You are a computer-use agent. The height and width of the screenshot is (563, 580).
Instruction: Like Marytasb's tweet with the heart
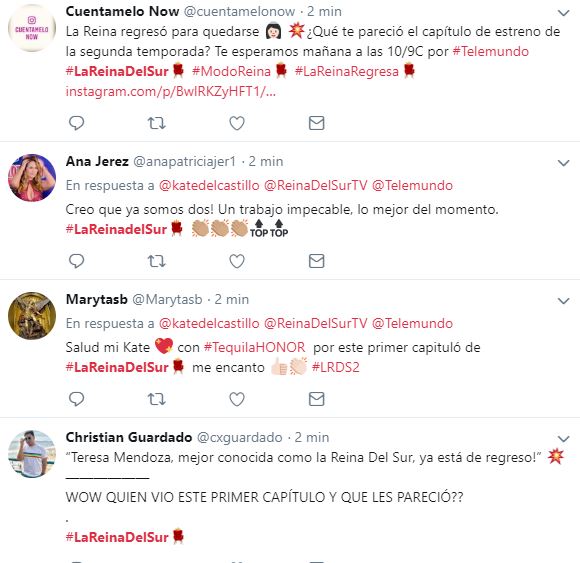pos(237,399)
